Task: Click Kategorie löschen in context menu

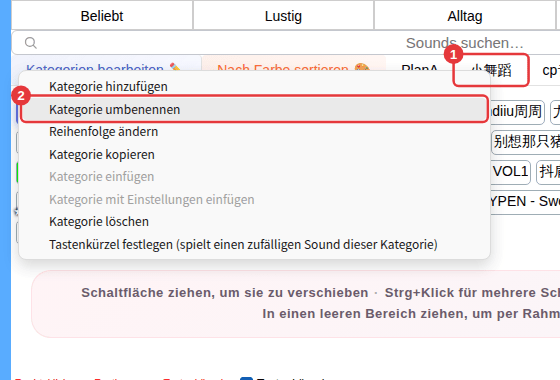Action: coord(254,221)
